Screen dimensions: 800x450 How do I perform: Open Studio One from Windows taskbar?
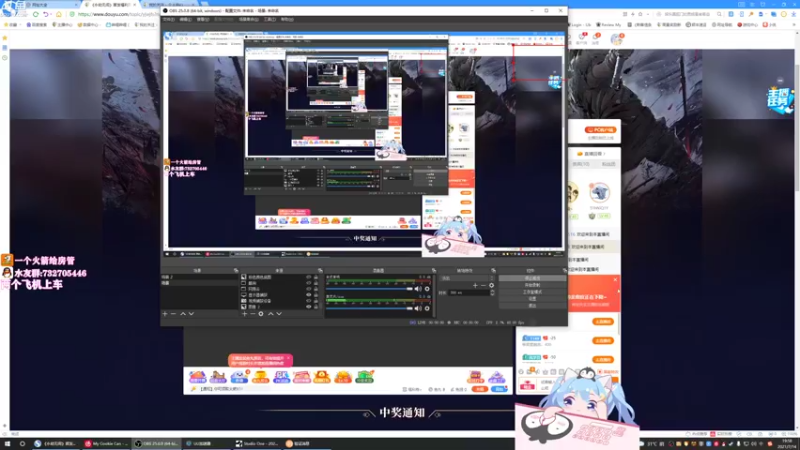tap(257, 444)
